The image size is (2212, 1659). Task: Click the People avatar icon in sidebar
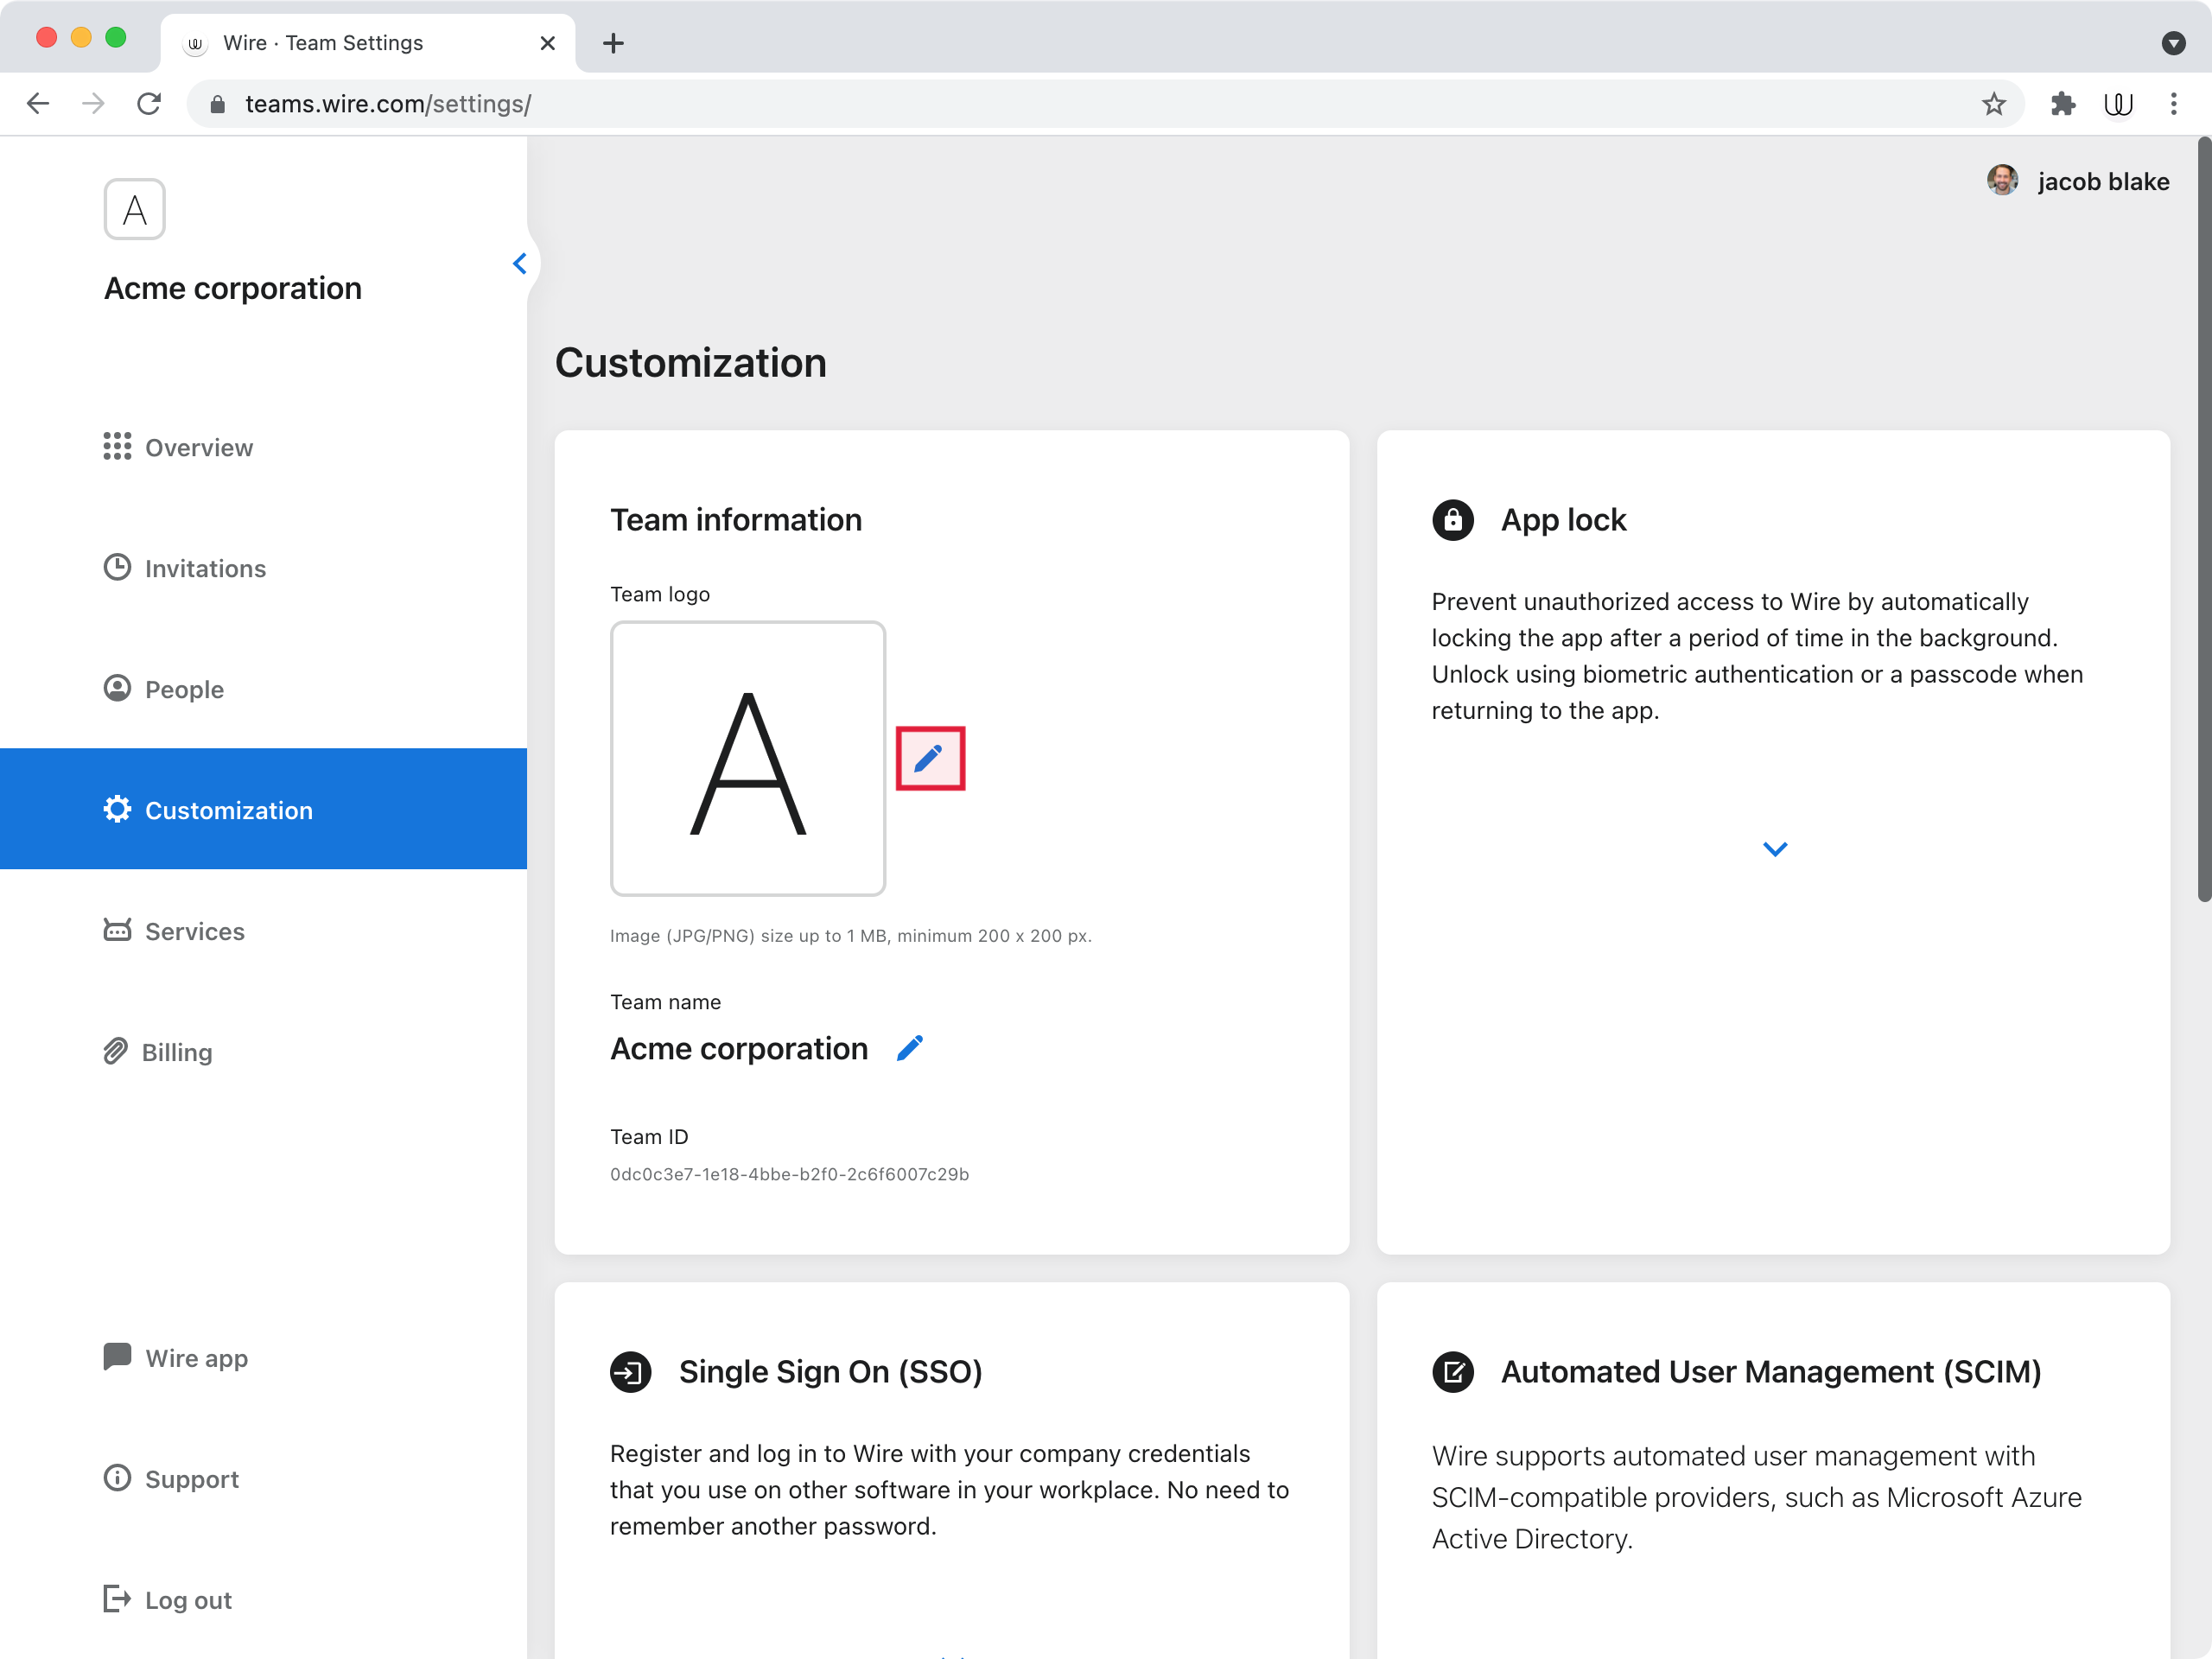(x=117, y=688)
